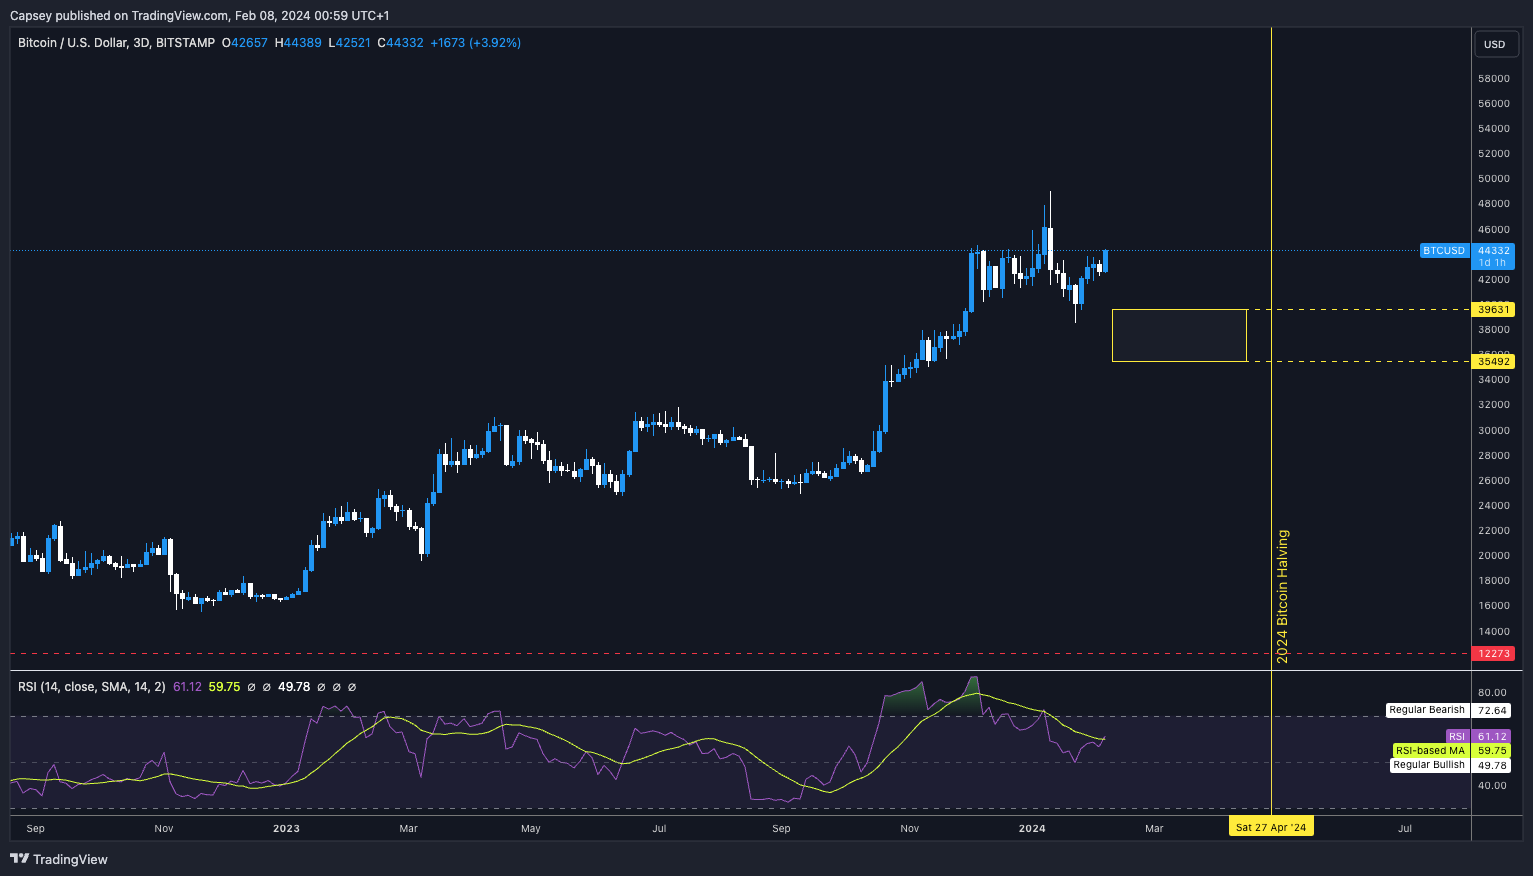
Task: Select the blue BTCUSD price label
Action: click(x=1443, y=251)
